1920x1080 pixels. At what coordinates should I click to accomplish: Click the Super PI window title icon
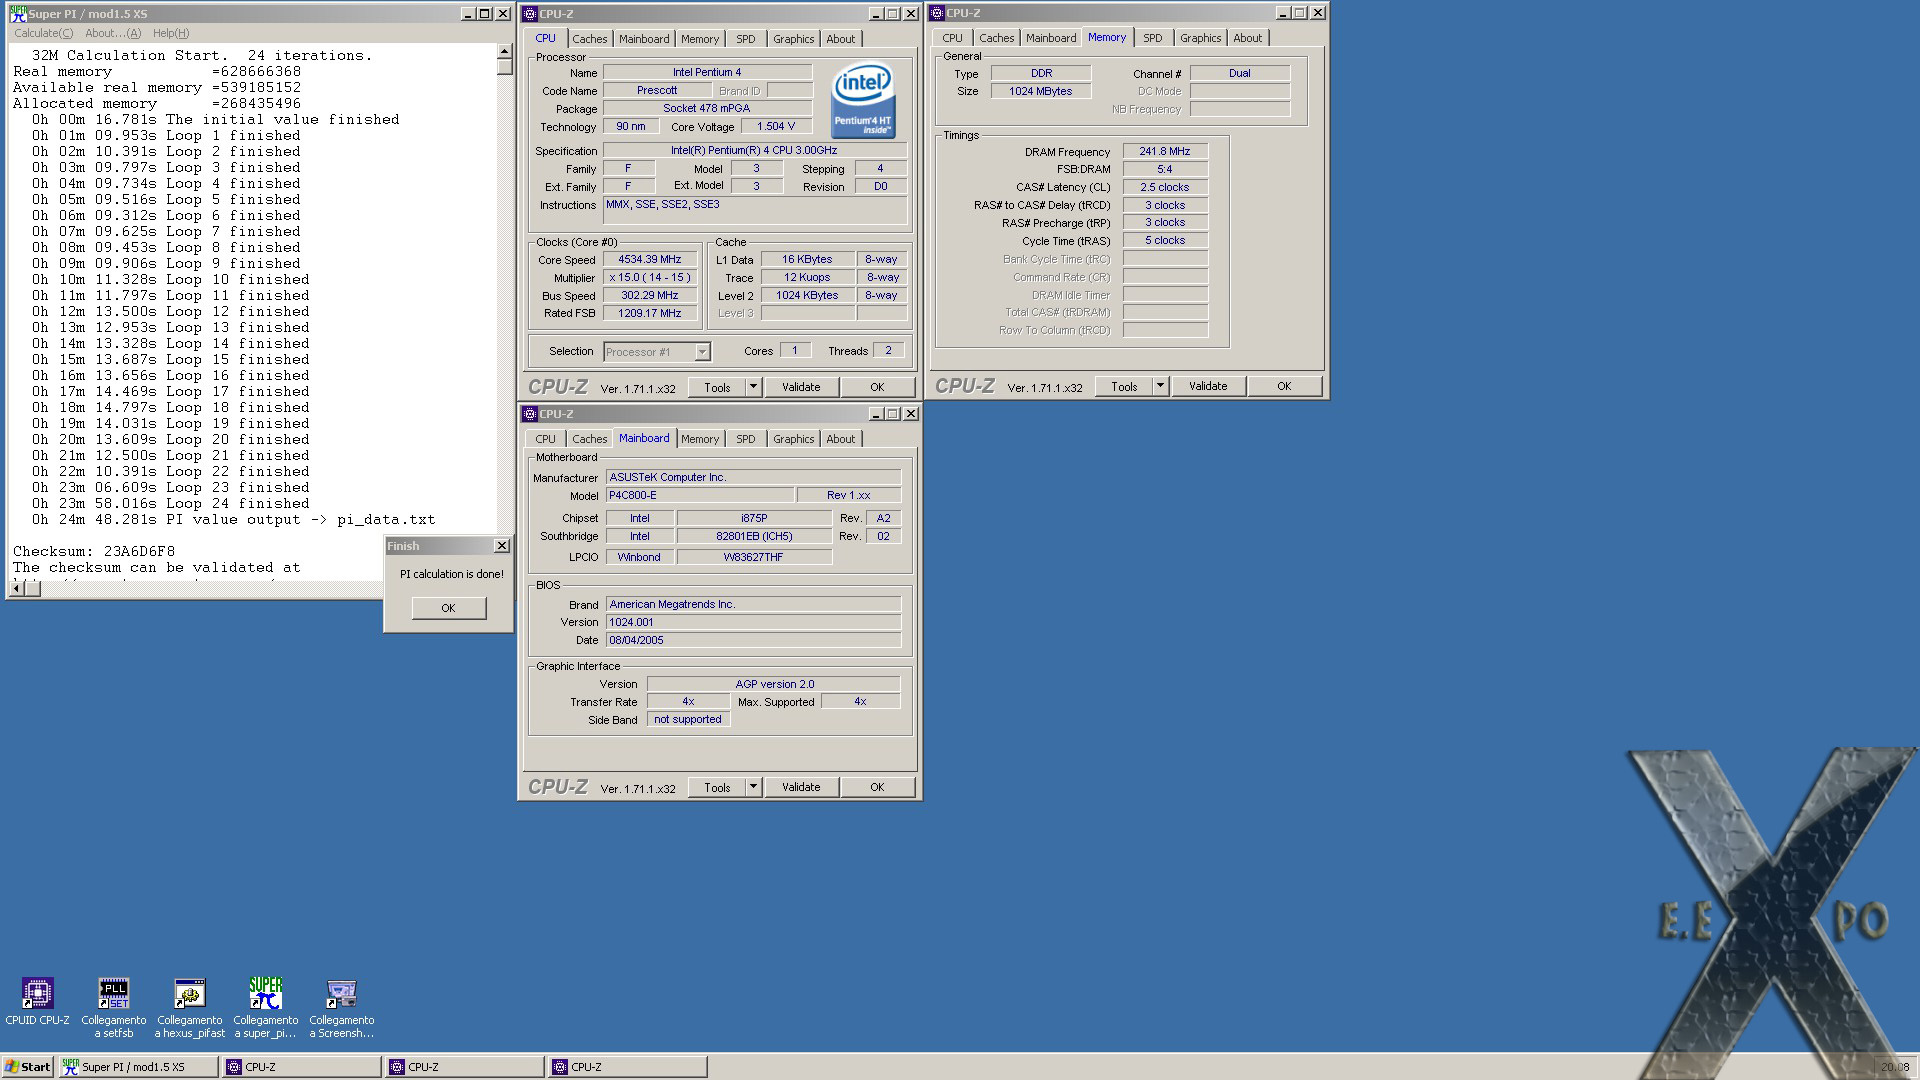[18, 14]
